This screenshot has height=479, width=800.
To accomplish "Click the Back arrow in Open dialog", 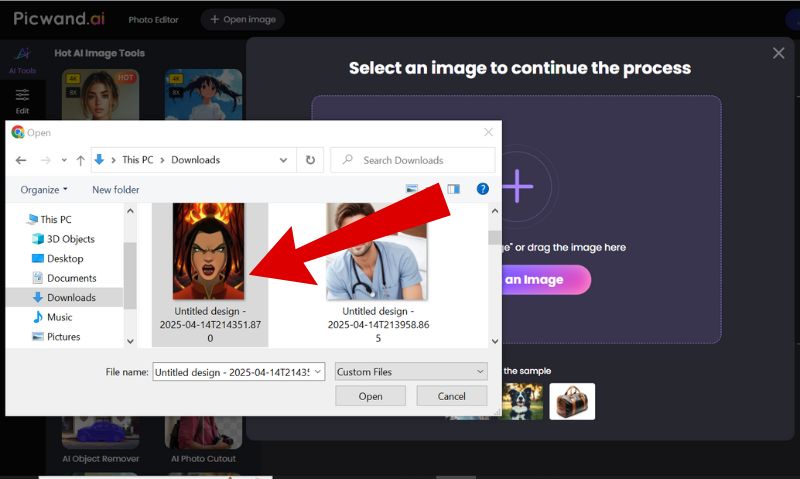I will [20, 160].
